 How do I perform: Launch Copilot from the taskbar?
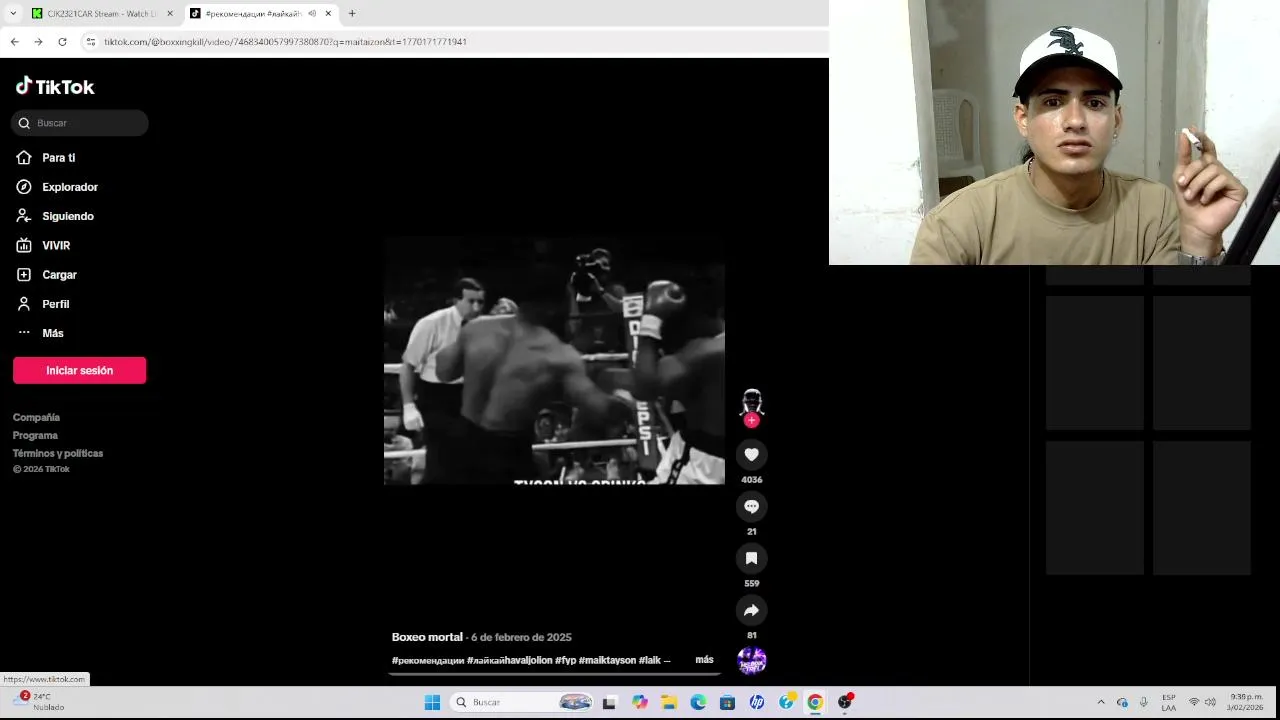click(x=640, y=702)
